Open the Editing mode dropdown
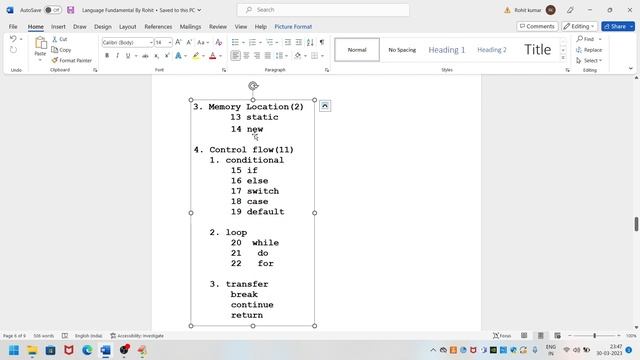640x360 pixels. tap(579, 27)
